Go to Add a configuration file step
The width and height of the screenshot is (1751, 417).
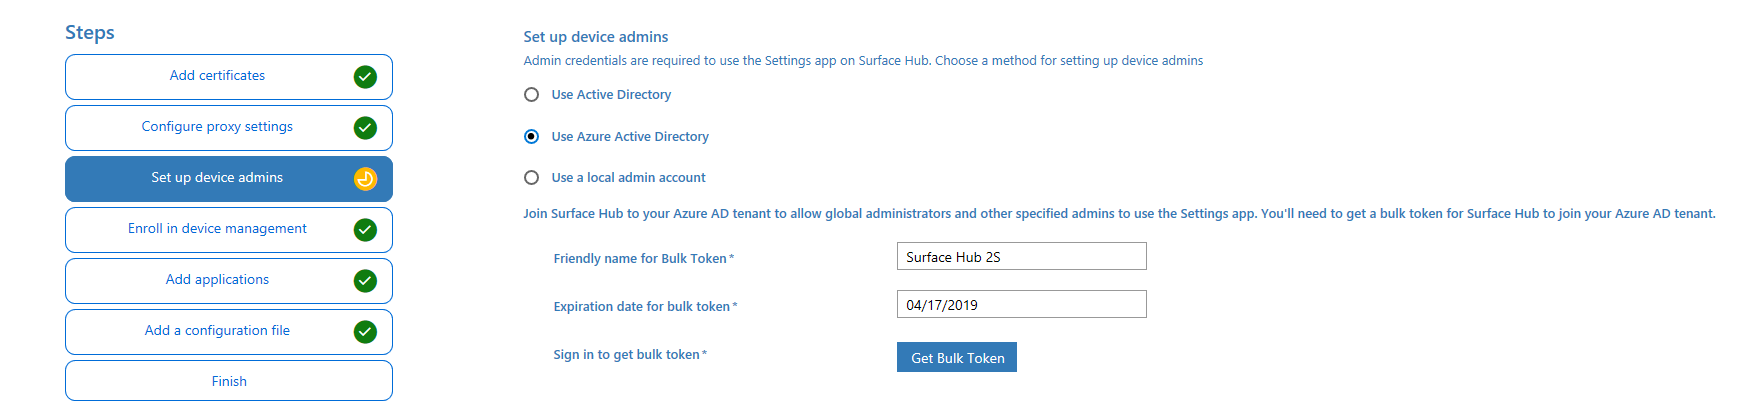[217, 331]
